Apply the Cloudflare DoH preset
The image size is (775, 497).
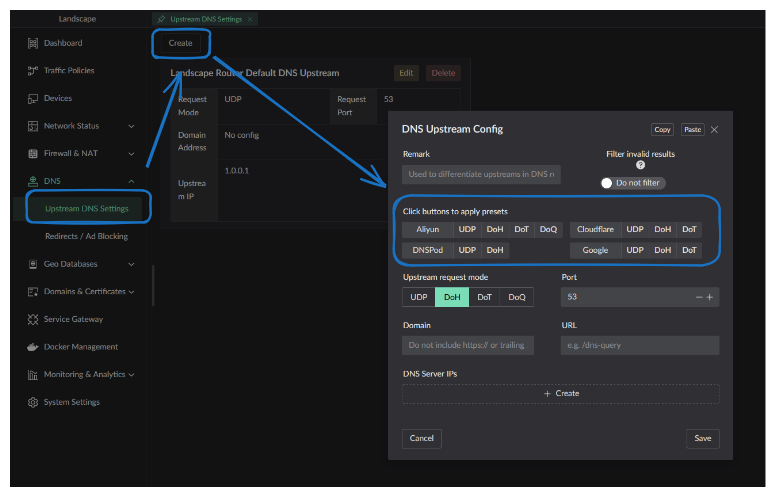pos(663,230)
